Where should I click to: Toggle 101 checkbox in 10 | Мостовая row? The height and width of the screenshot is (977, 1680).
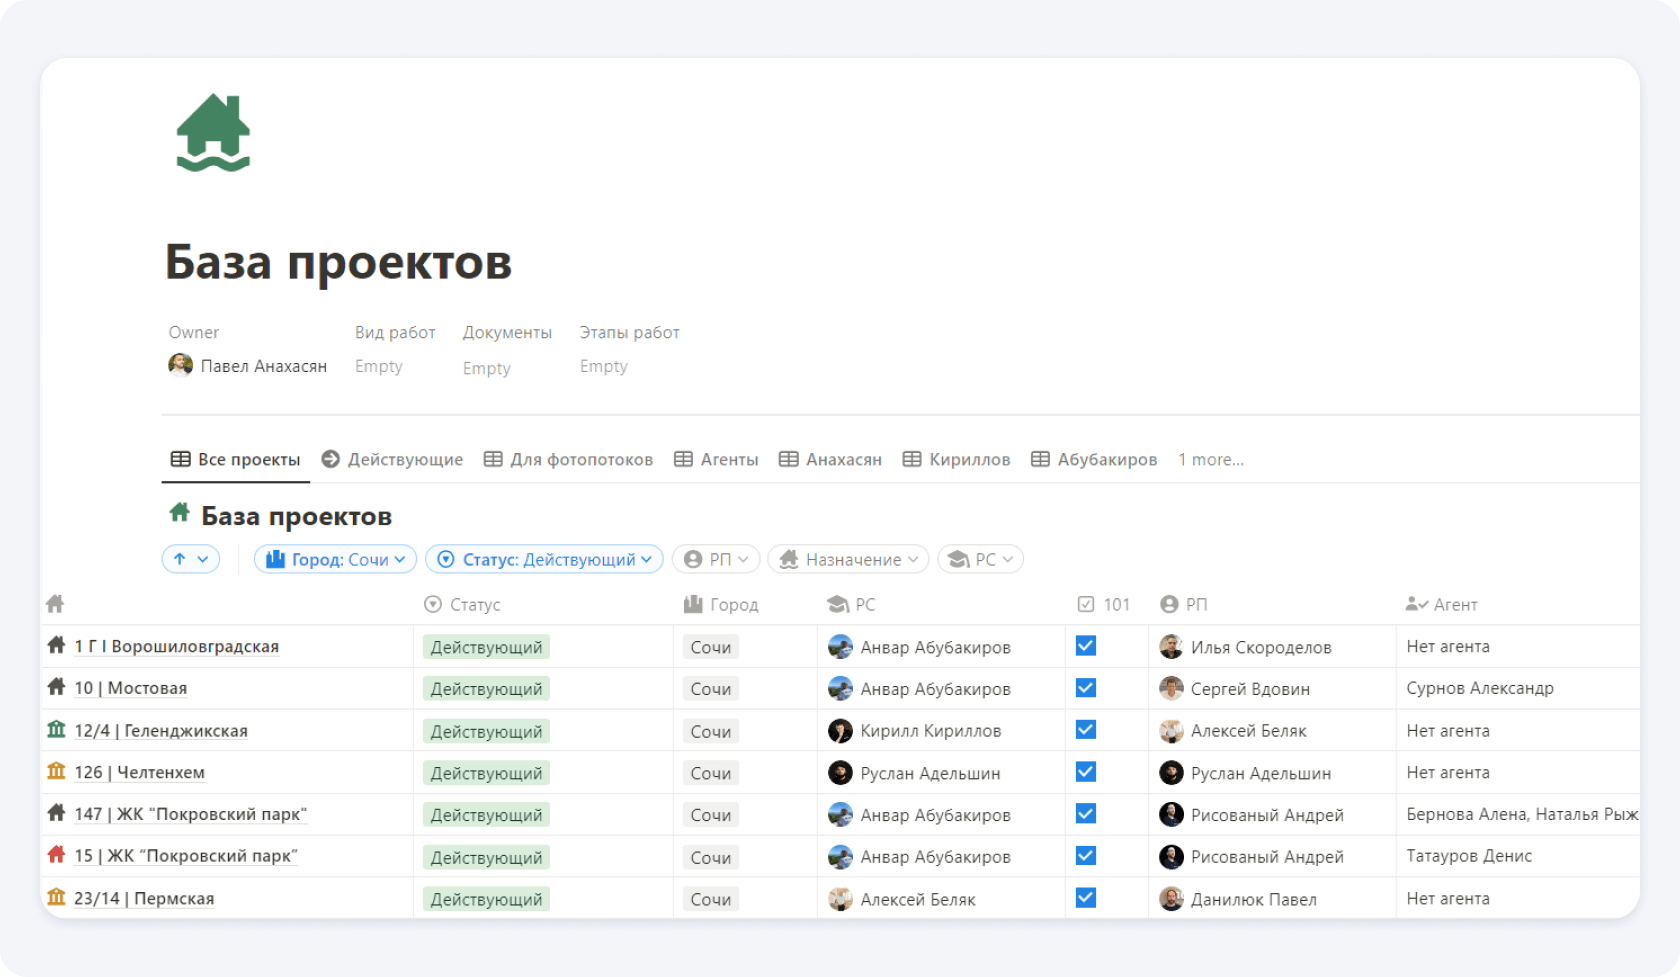click(x=1086, y=688)
